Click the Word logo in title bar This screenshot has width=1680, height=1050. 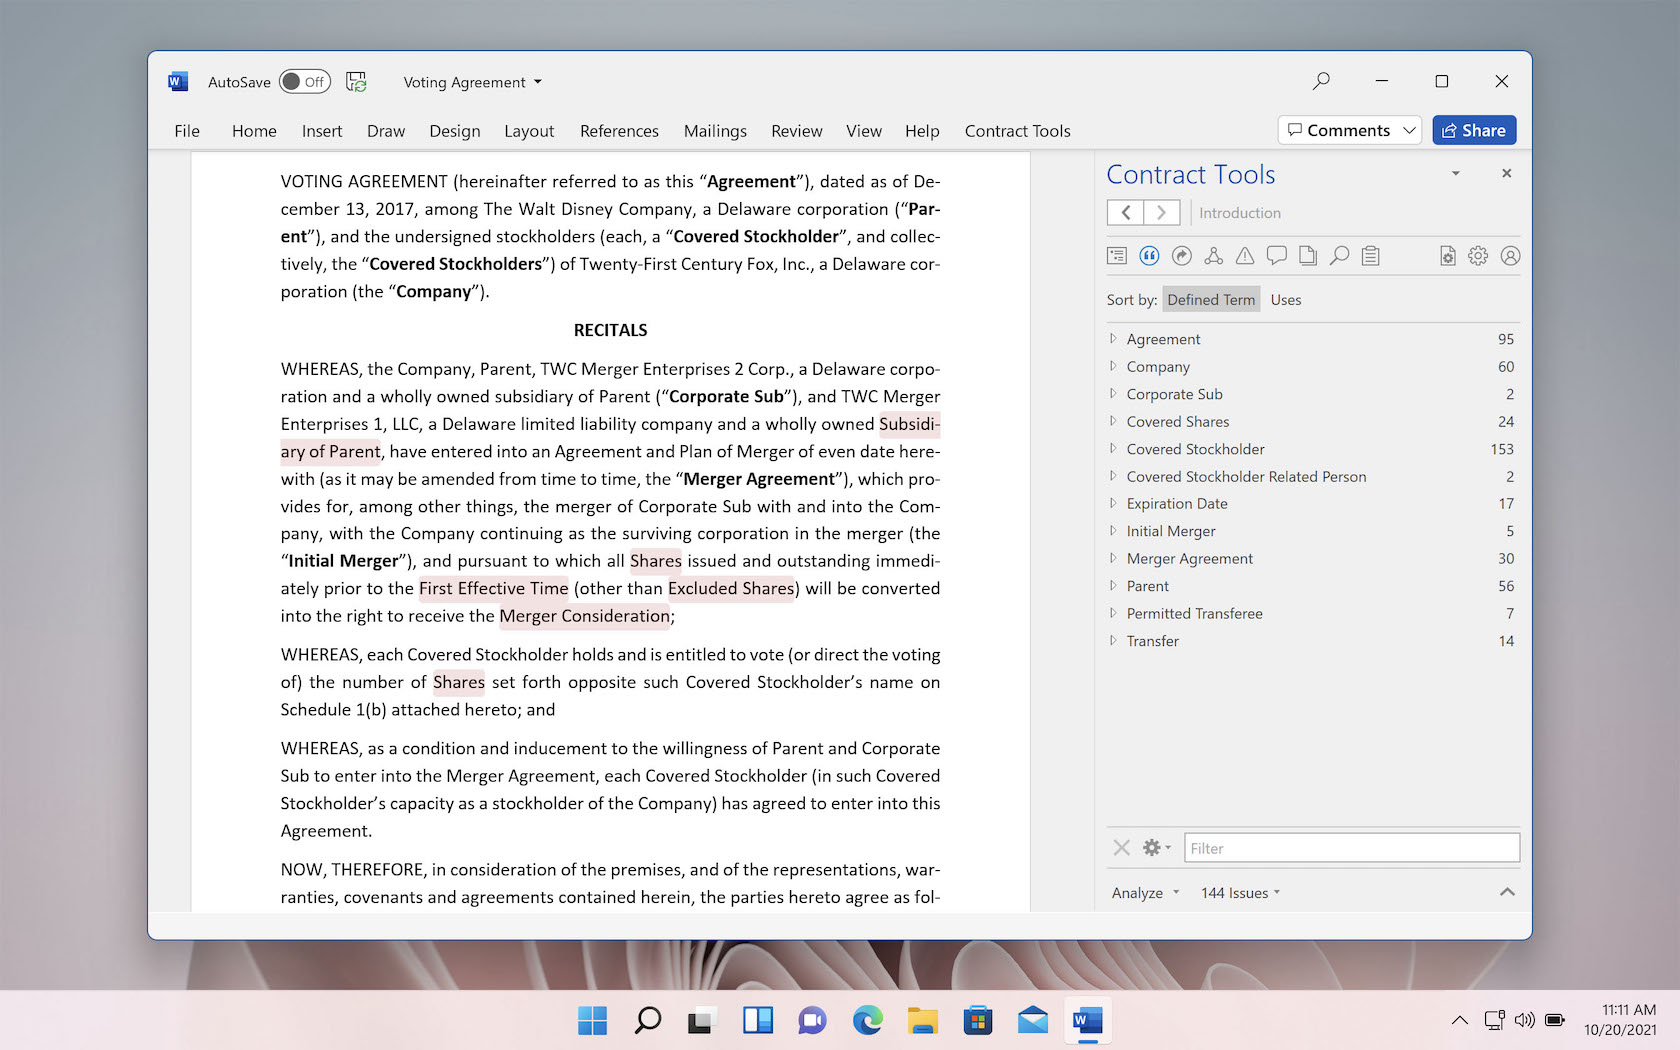point(178,82)
